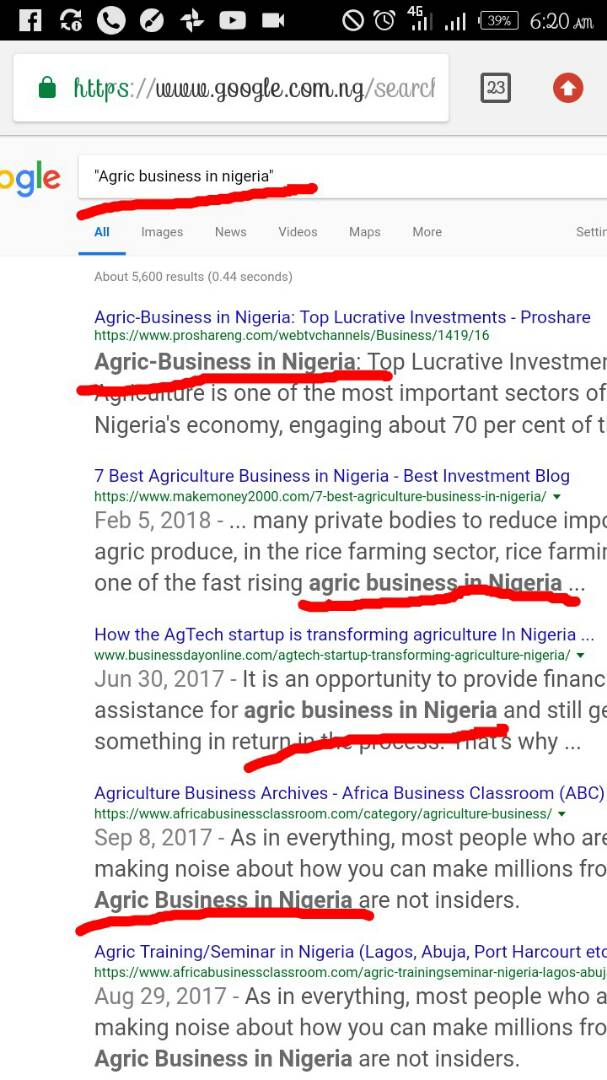Open 7 Best Agriculture Business link
This screenshot has width=607, height=1080.
pyautogui.click(x=332, y=476)
